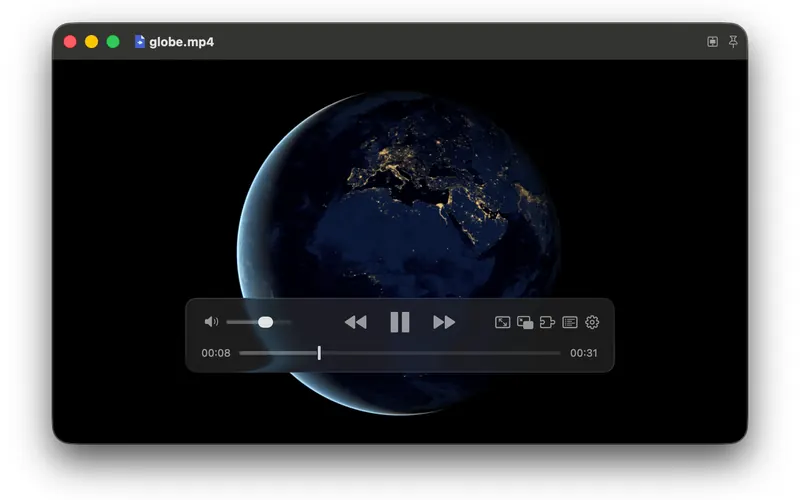Click the globe.mp4 window title
800x500 pixels.
(x=182, y=42)
